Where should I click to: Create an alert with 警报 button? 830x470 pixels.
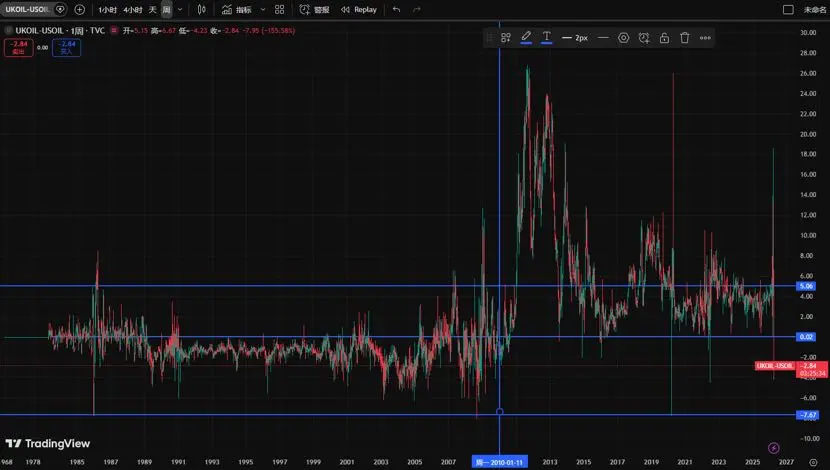click(x=314, y=10)
